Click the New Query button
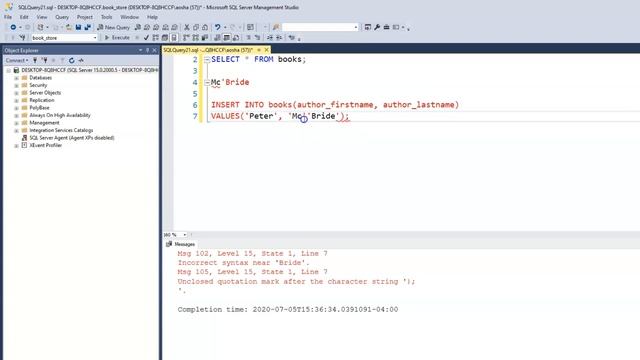Image resolution: width=640 pixels, height=360 pixels. [x=113, y=27]
